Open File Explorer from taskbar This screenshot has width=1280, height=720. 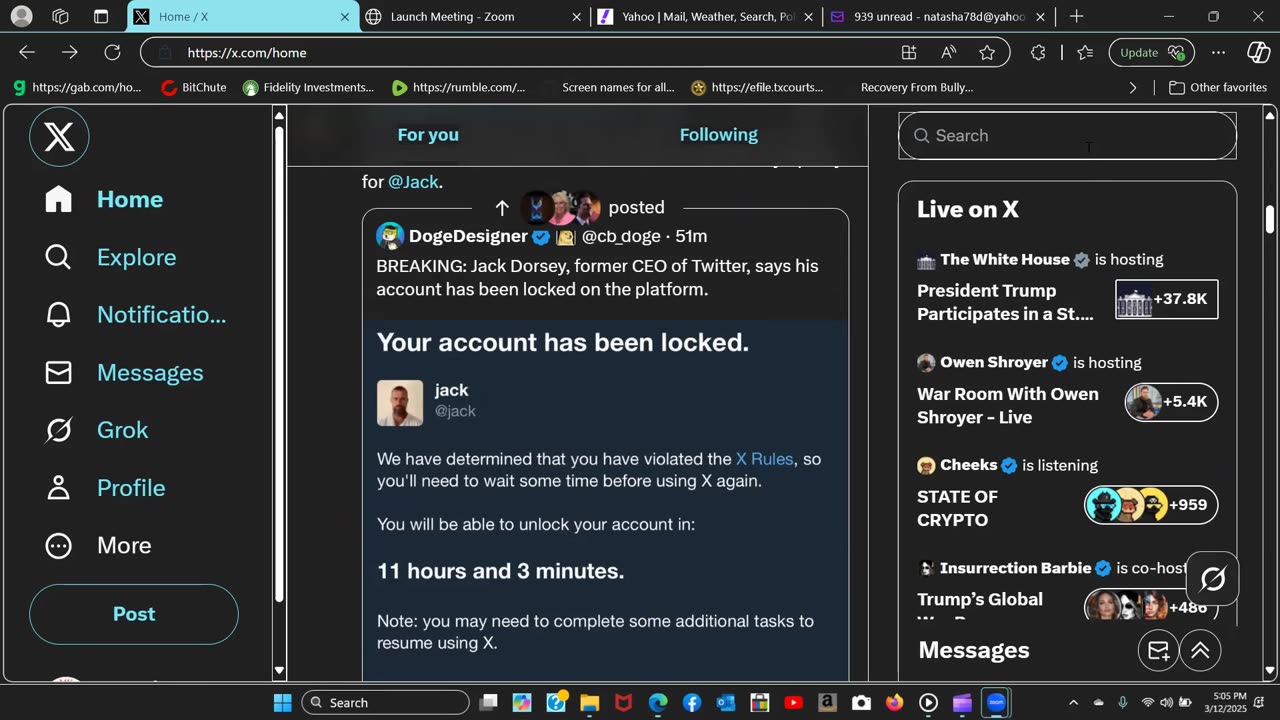coord(589,702)
